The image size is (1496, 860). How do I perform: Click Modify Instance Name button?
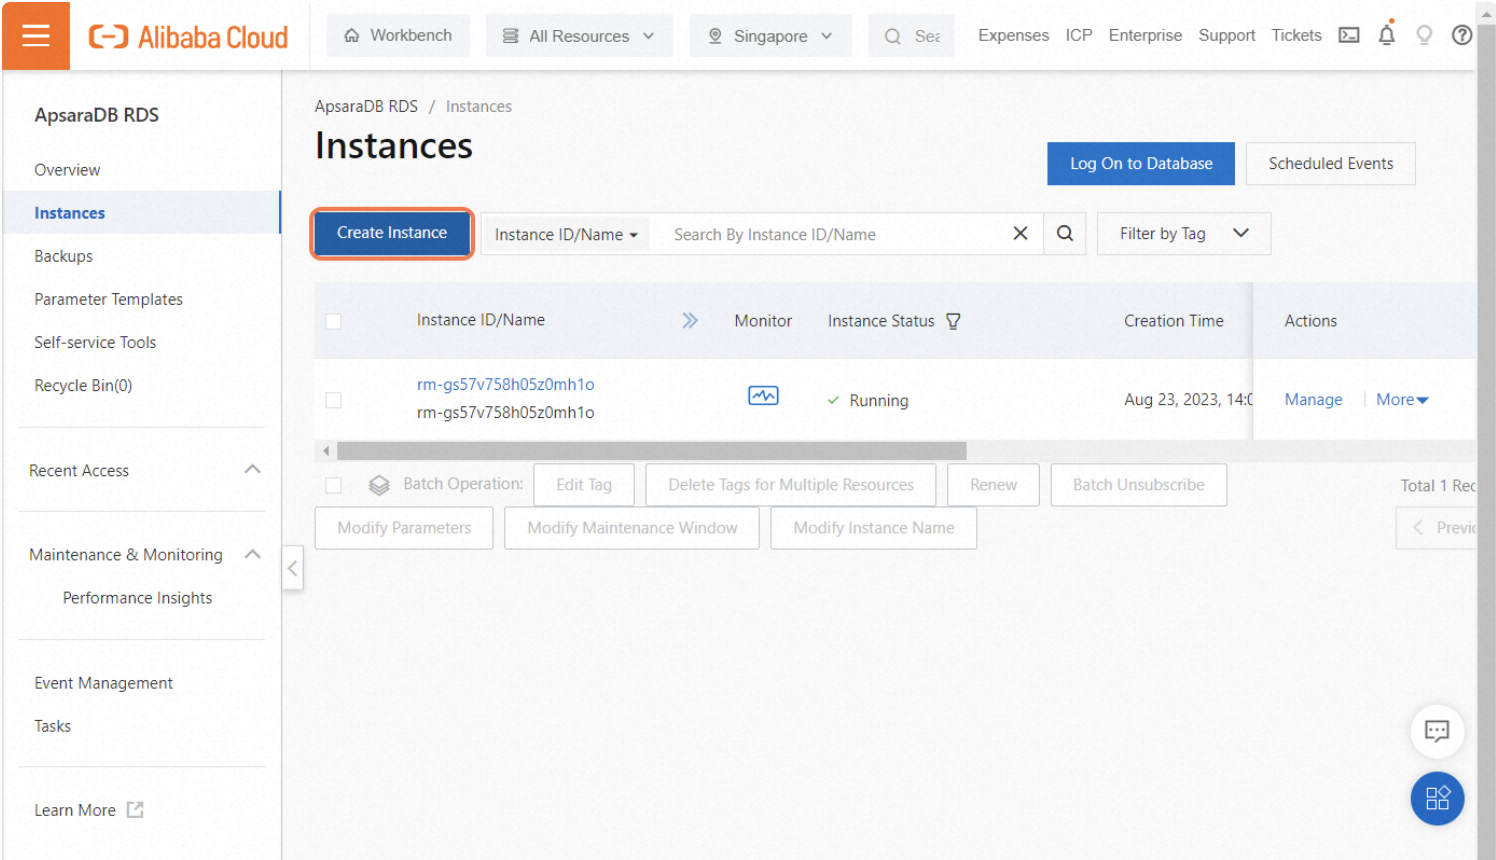pos(874,528)
